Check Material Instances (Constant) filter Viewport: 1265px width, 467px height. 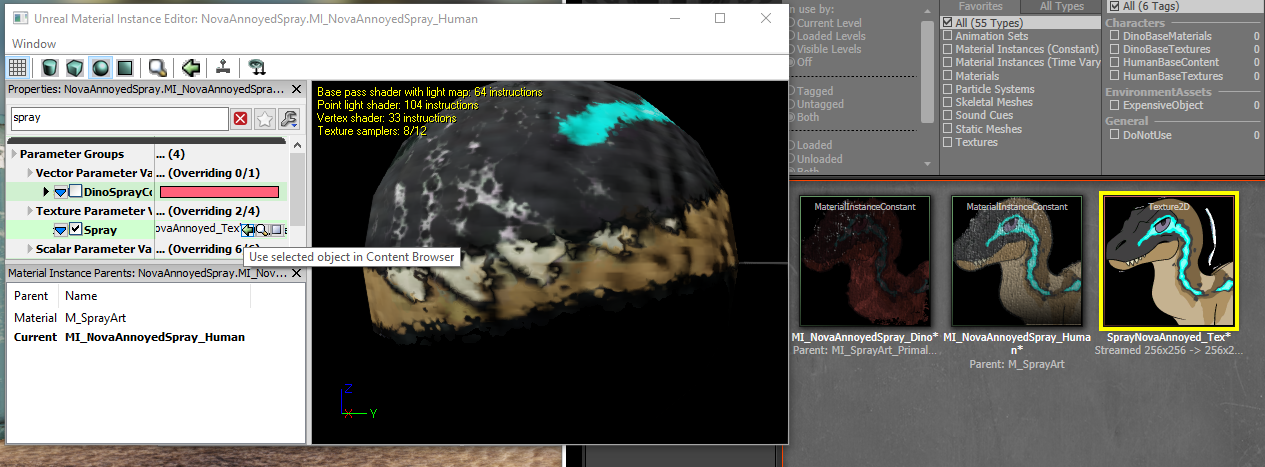point(948,49)
